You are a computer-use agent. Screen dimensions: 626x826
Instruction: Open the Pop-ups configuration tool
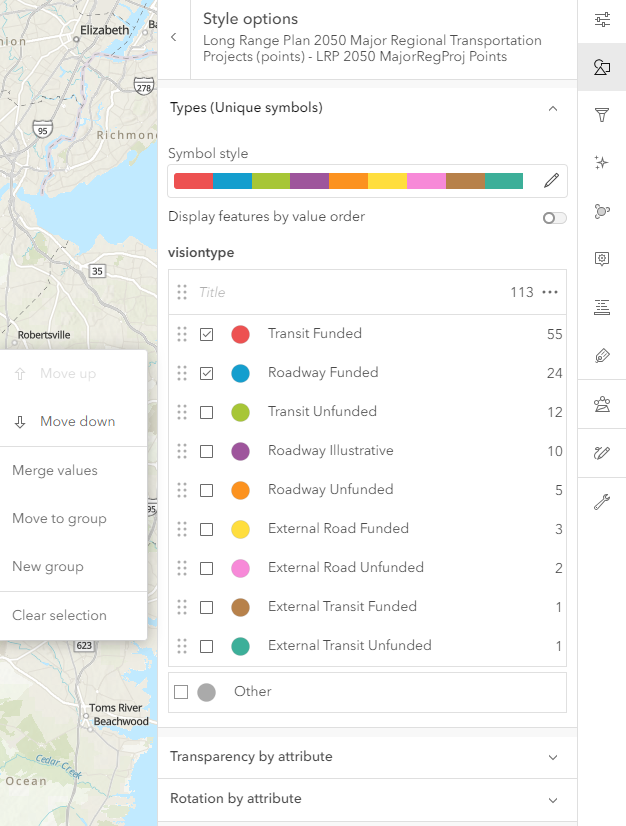[602, 259]
